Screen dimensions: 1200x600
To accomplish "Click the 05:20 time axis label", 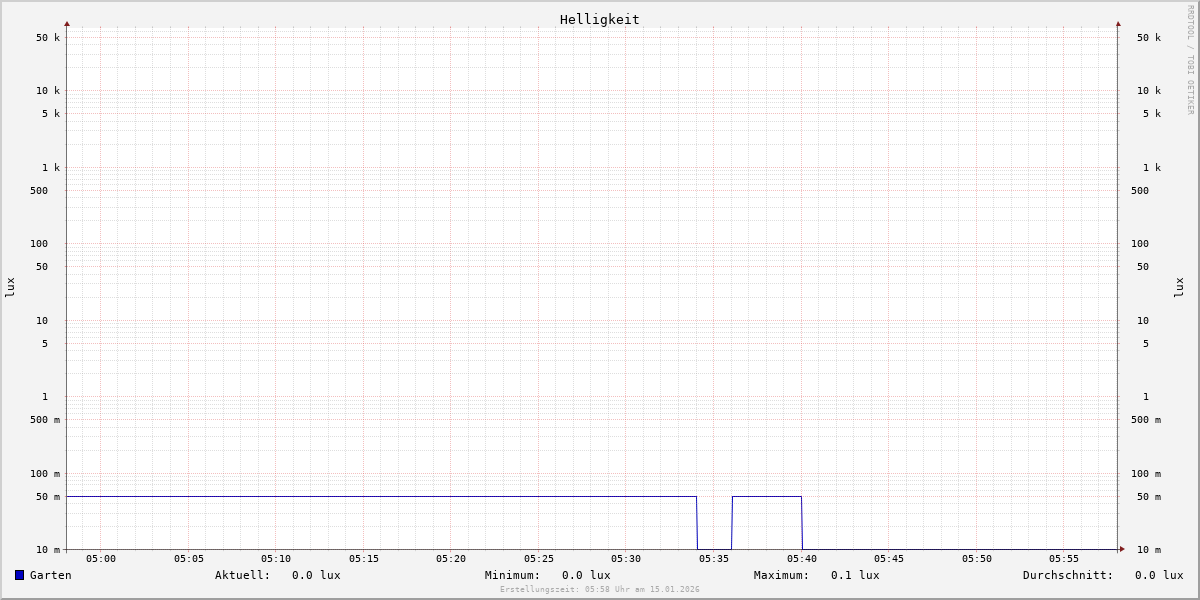I will (451, 559).
